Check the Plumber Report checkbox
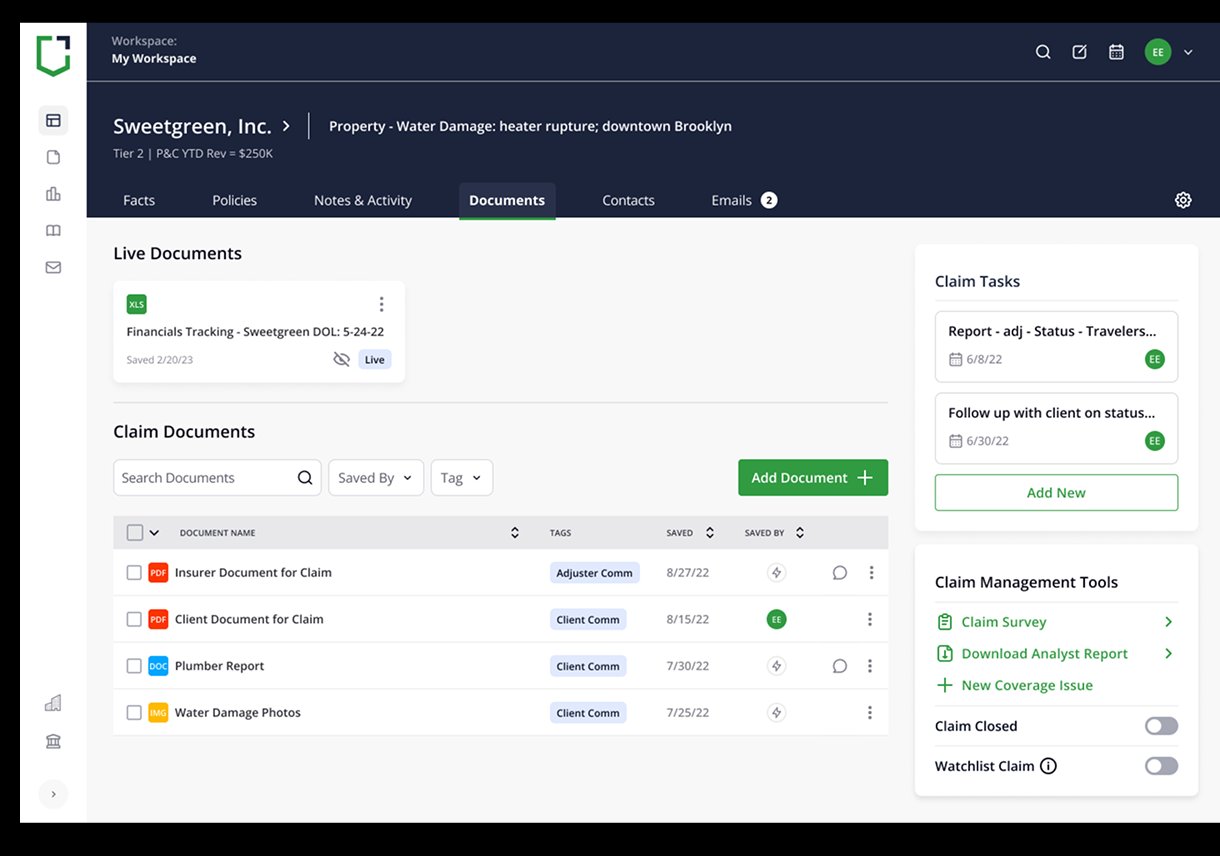1220x856 pixels. [x=134, y=666]
